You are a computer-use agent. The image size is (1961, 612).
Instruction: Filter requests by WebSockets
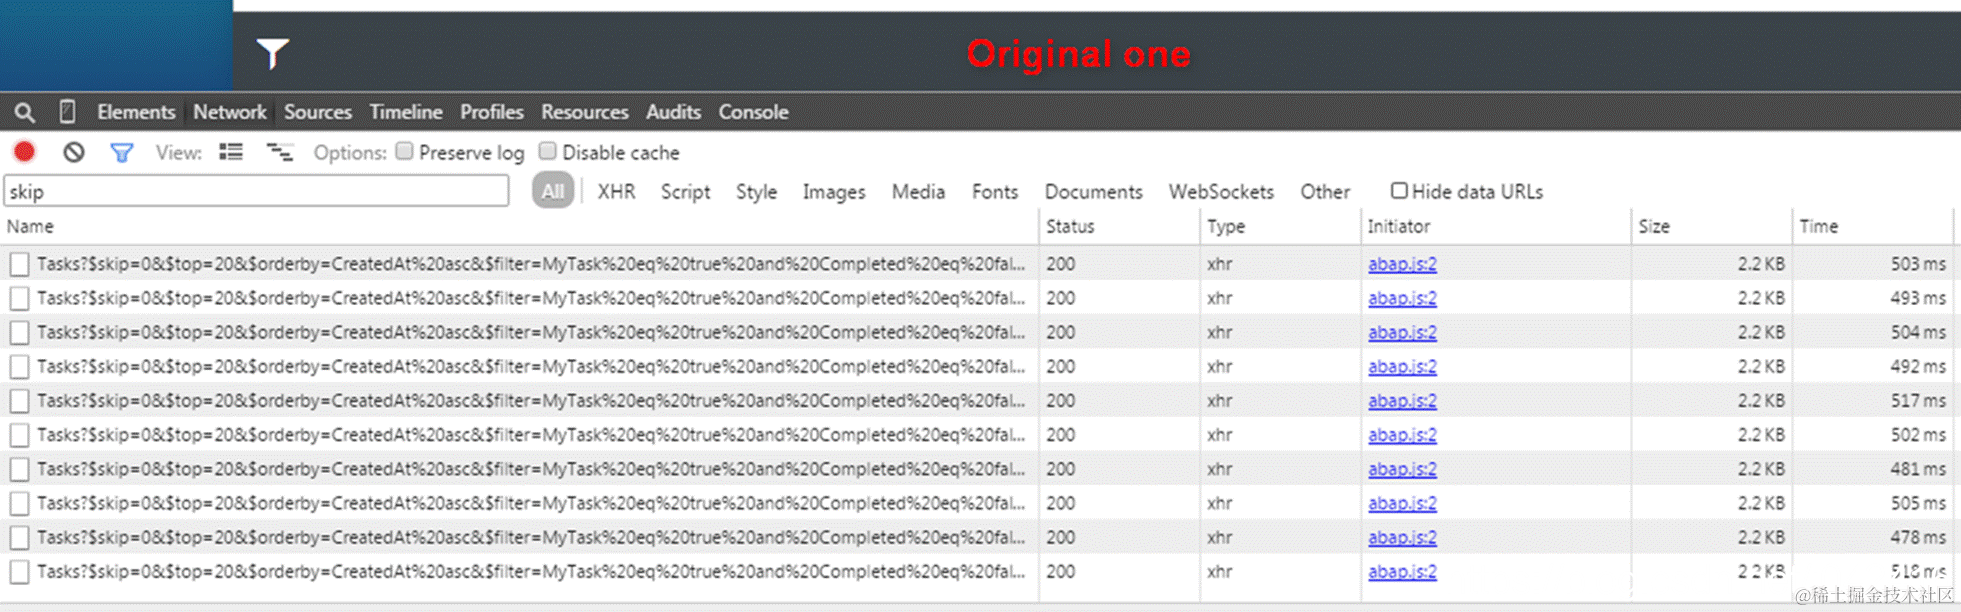pyautogui.click(x=1221, y=191)
